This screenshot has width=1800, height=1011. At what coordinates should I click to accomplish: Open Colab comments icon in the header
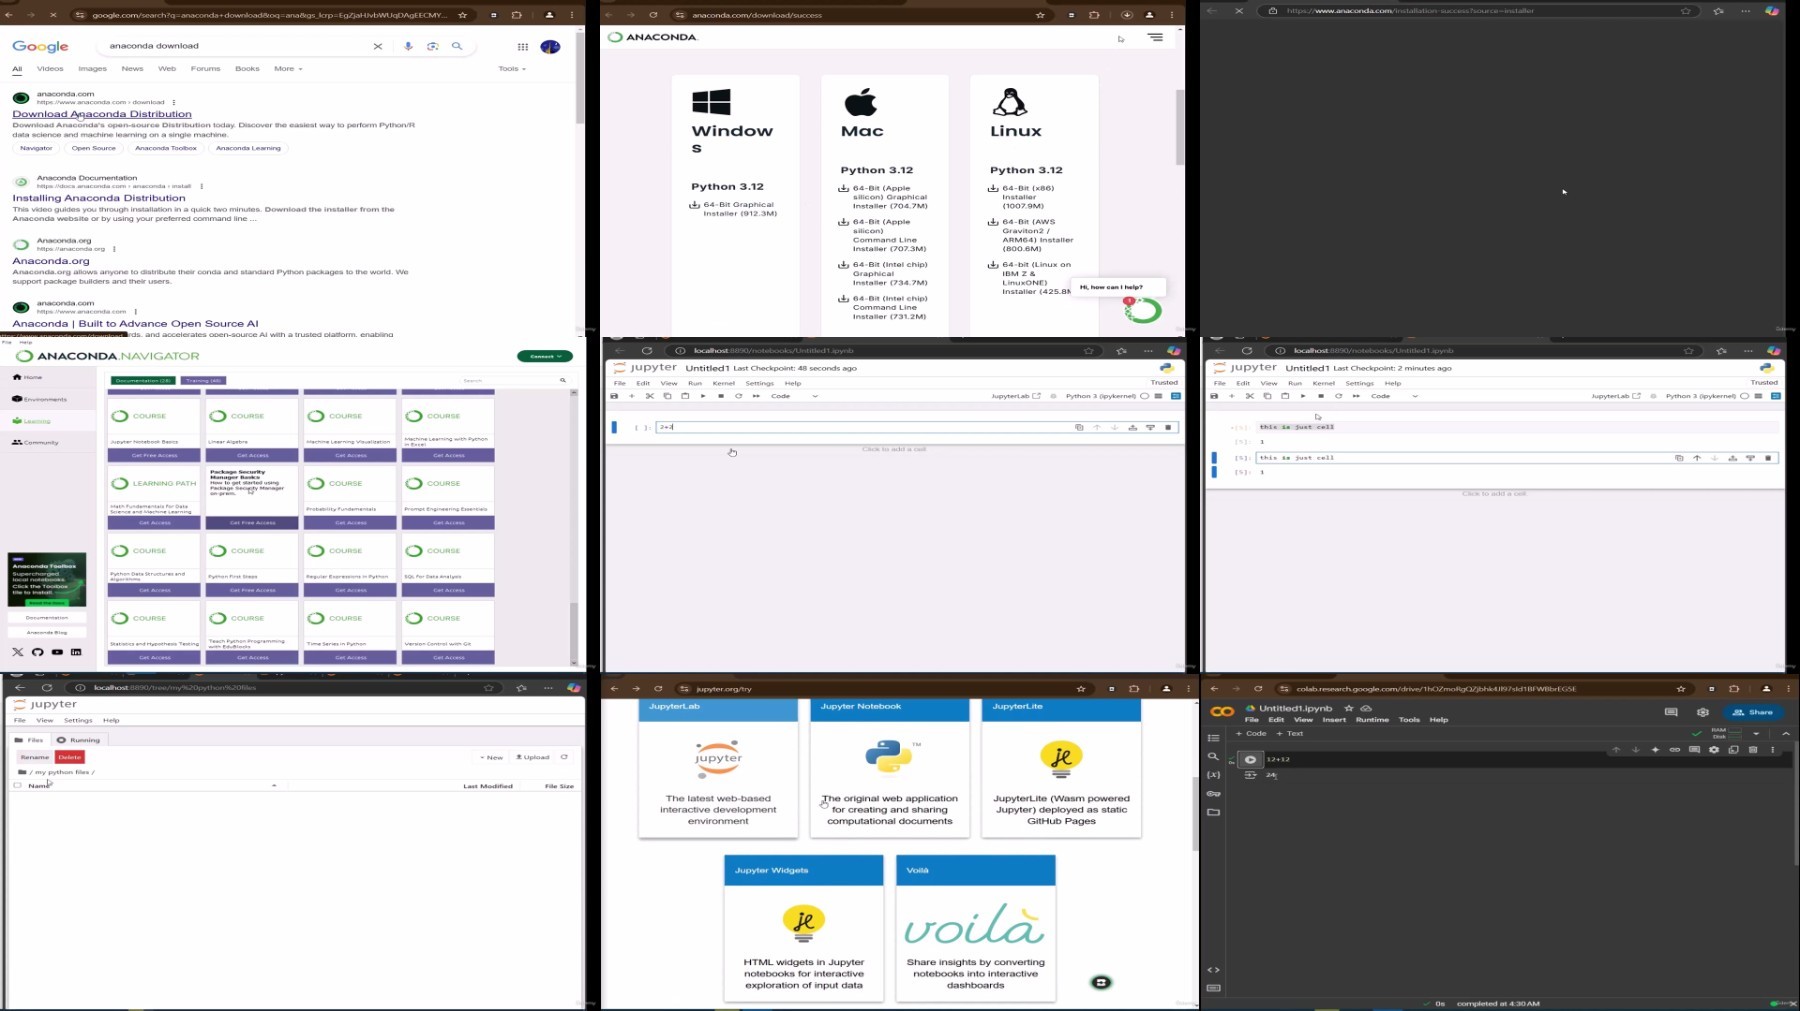coord(1671,712)
